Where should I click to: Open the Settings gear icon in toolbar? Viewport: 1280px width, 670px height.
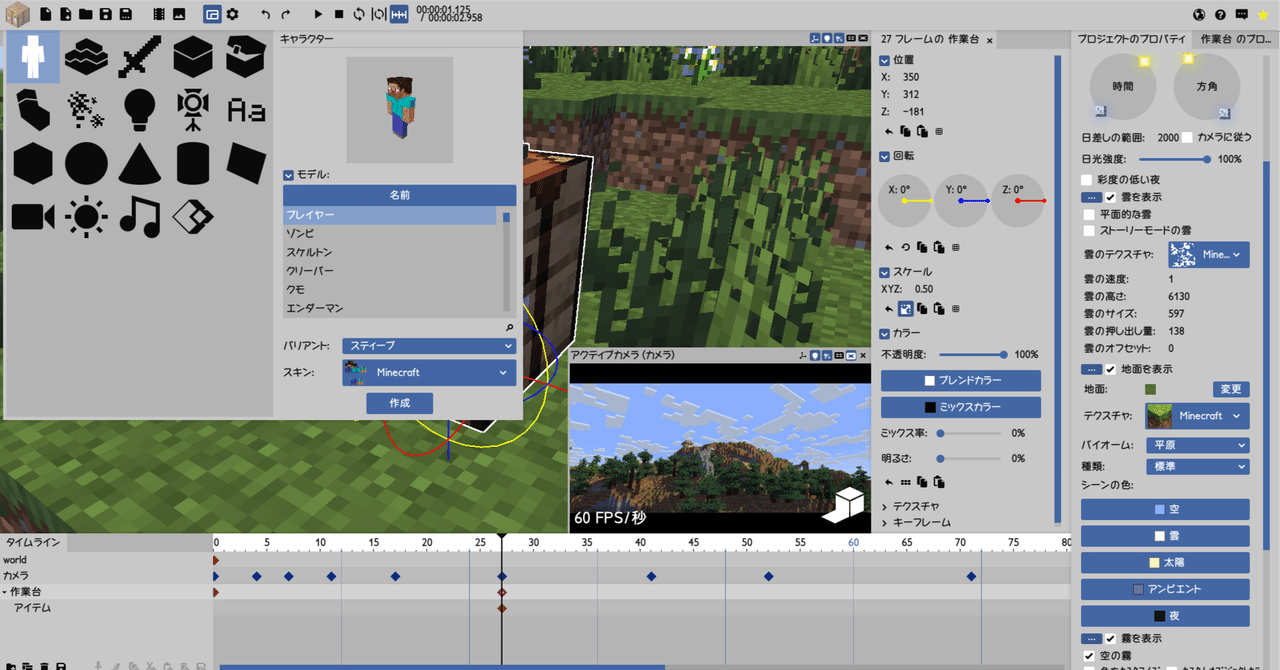tap(232, 14)
